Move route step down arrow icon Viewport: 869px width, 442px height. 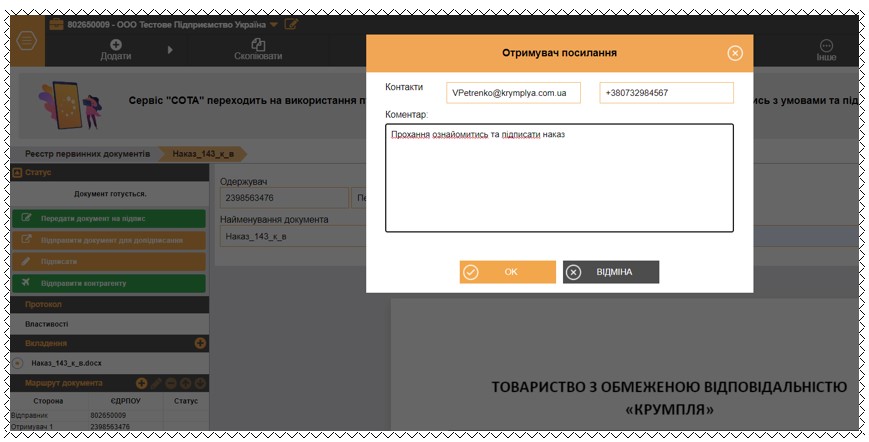point(200,383)
